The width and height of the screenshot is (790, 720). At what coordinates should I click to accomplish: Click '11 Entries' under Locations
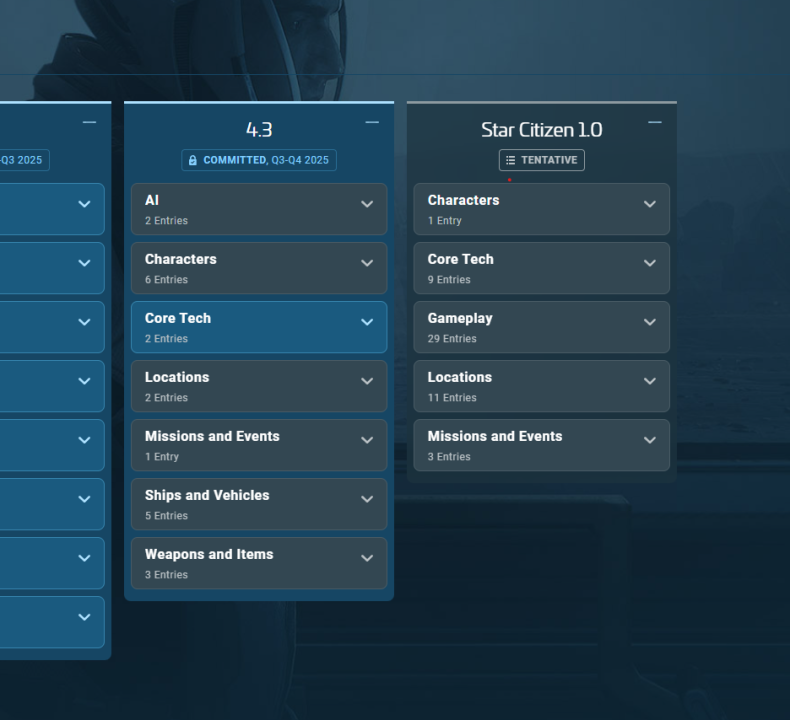click(452, 398)
